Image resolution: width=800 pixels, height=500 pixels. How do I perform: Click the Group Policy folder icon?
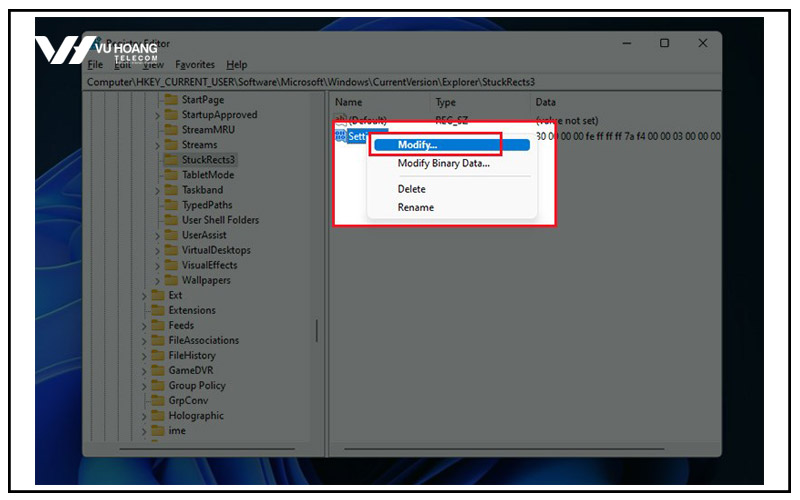(158, 385)
